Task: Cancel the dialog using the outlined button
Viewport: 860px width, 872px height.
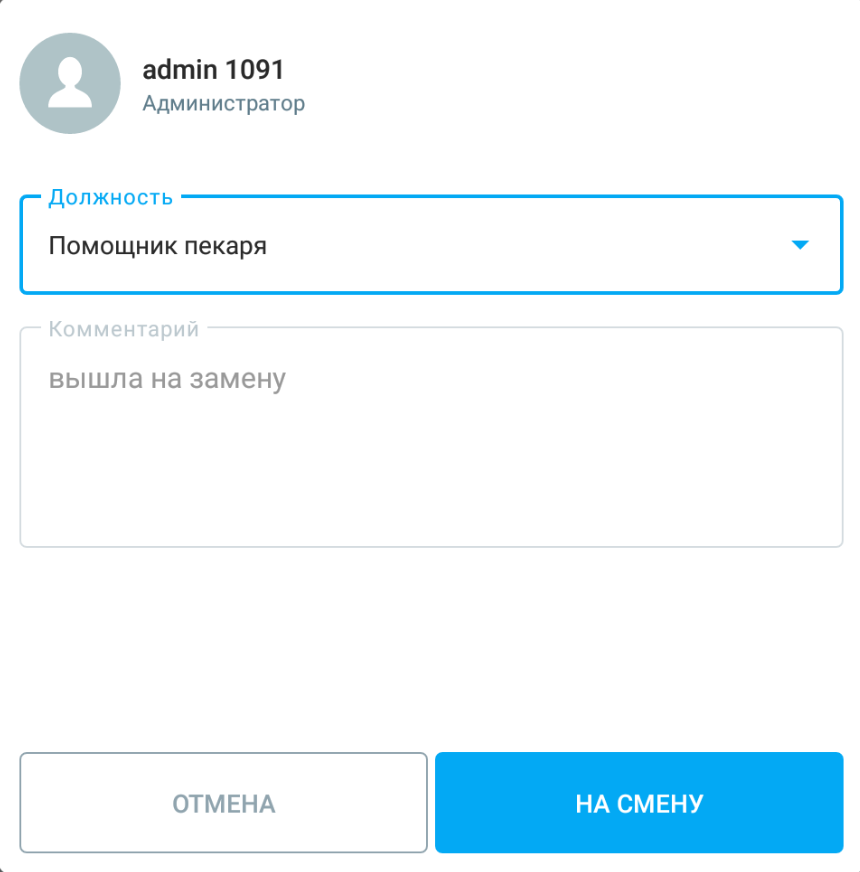Action: 224,802
